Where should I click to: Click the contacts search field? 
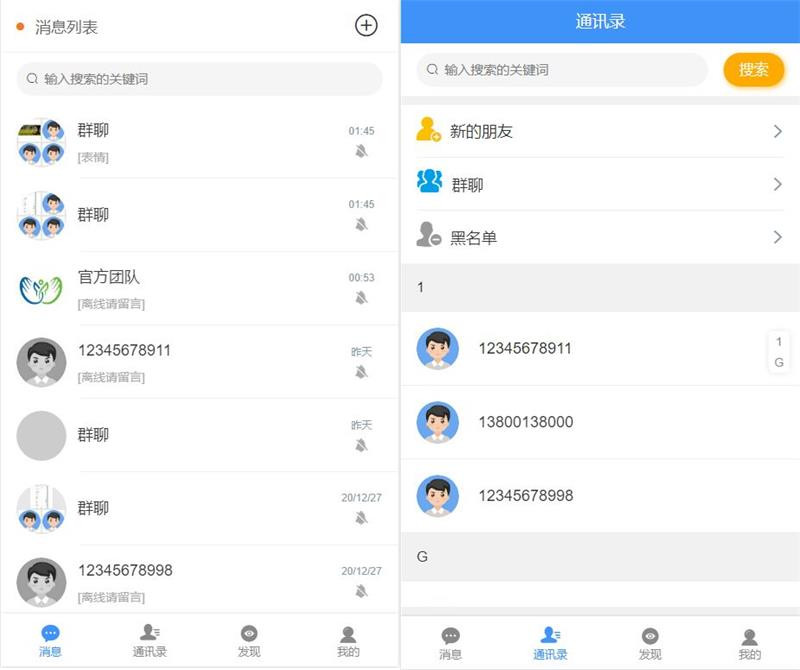(x=562, y=69)
